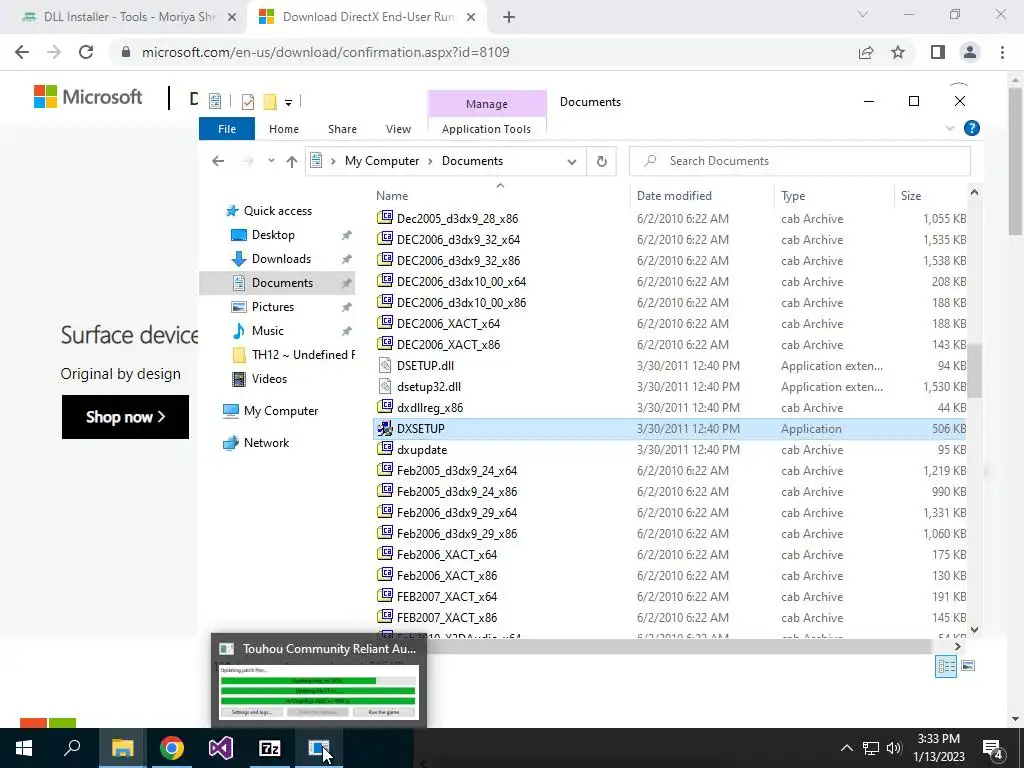
Task: Open Videos in the navigation pane
Action: pyautogui.click(x=269, y=379)
